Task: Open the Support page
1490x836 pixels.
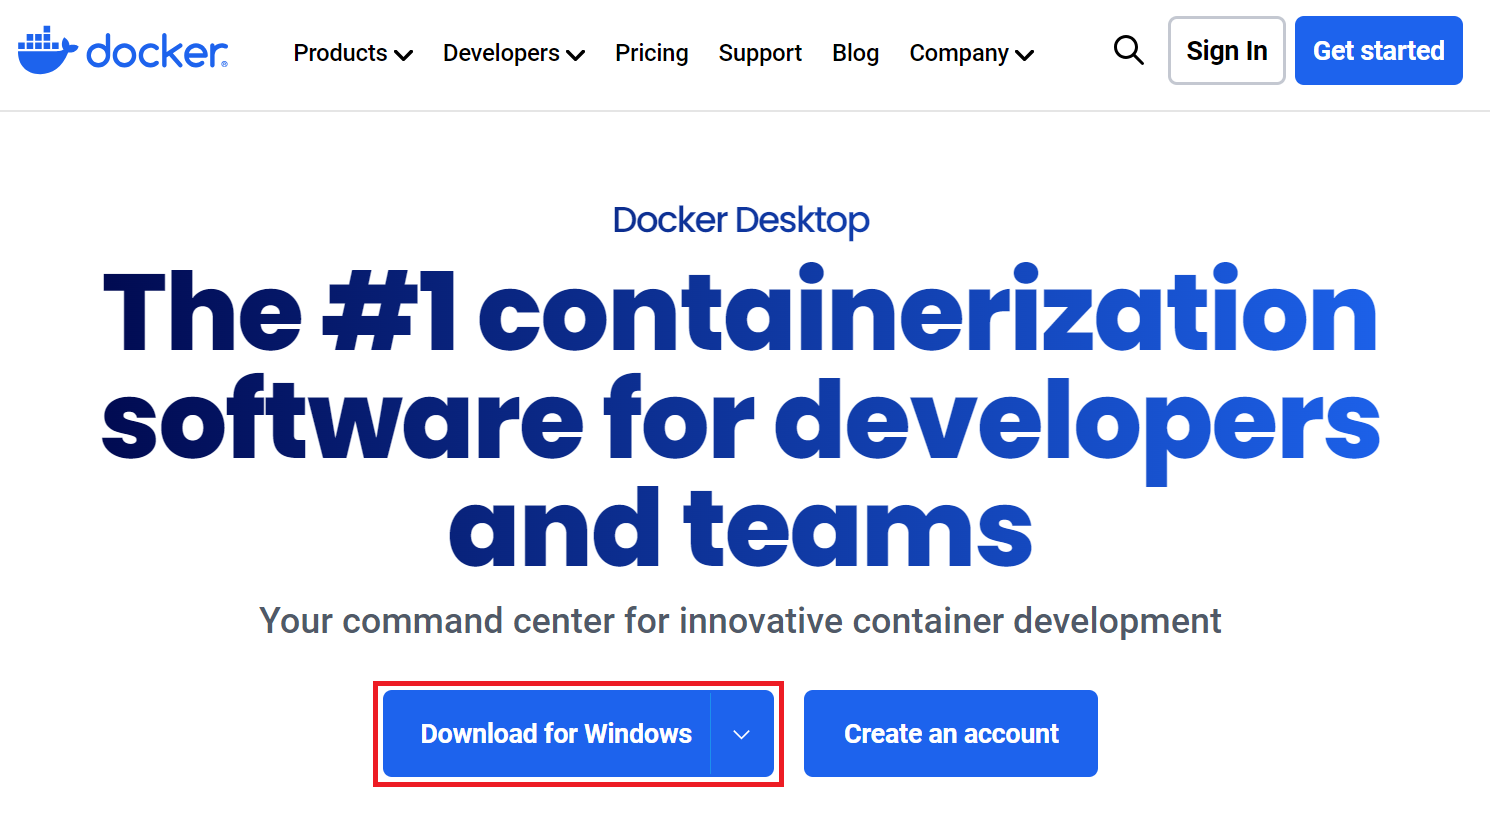Action: pyautogui.click(x=760, y=53)
